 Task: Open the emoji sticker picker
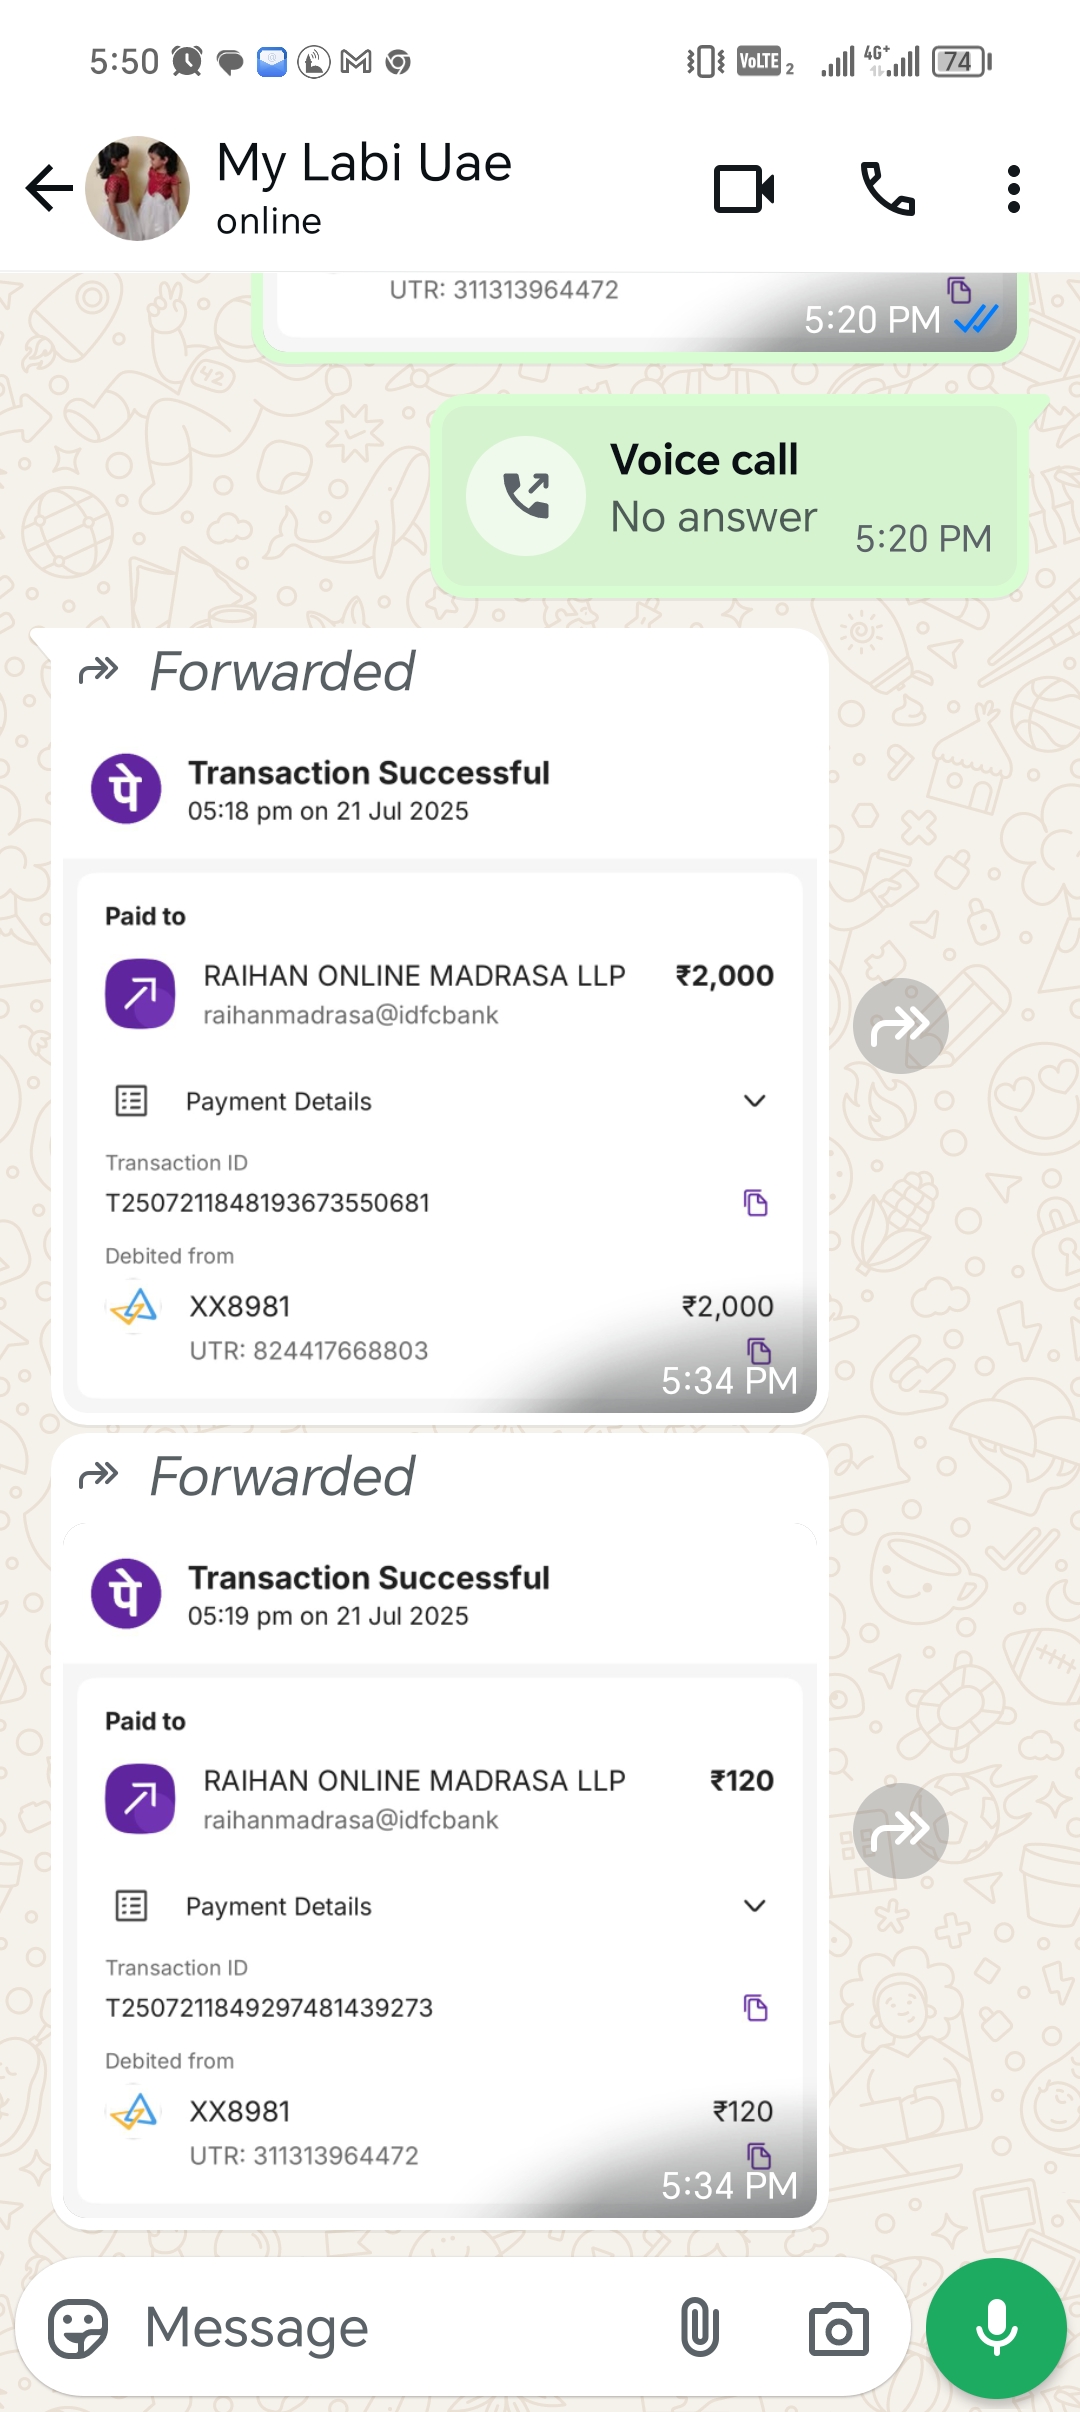[x=78, y=2328]
